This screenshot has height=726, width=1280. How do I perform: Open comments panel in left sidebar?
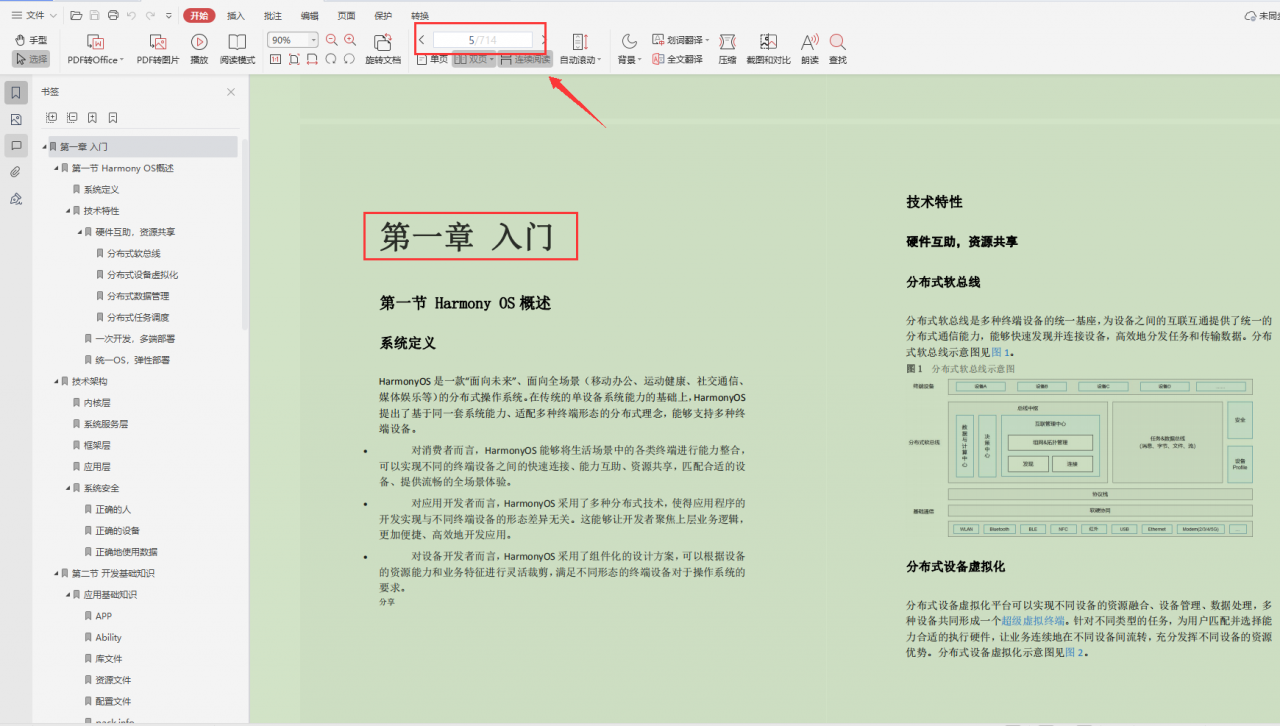click(16, 146)
